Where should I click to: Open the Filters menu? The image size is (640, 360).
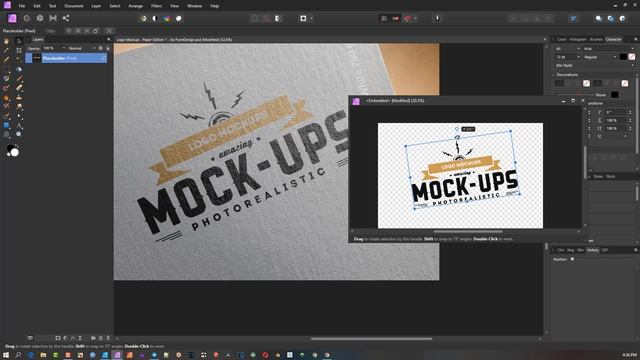pos(156,6)
